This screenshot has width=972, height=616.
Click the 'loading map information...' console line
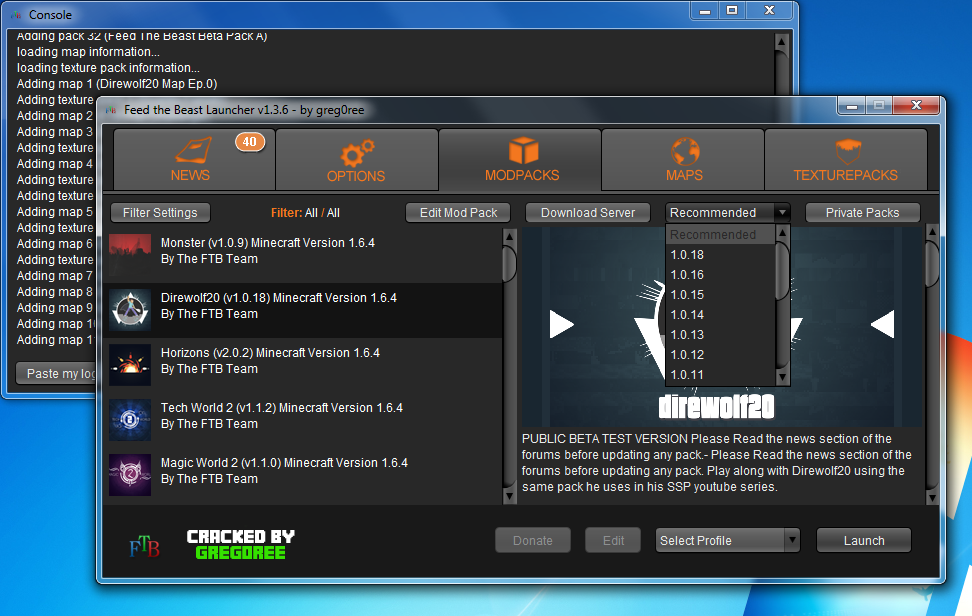coord(88,52)
